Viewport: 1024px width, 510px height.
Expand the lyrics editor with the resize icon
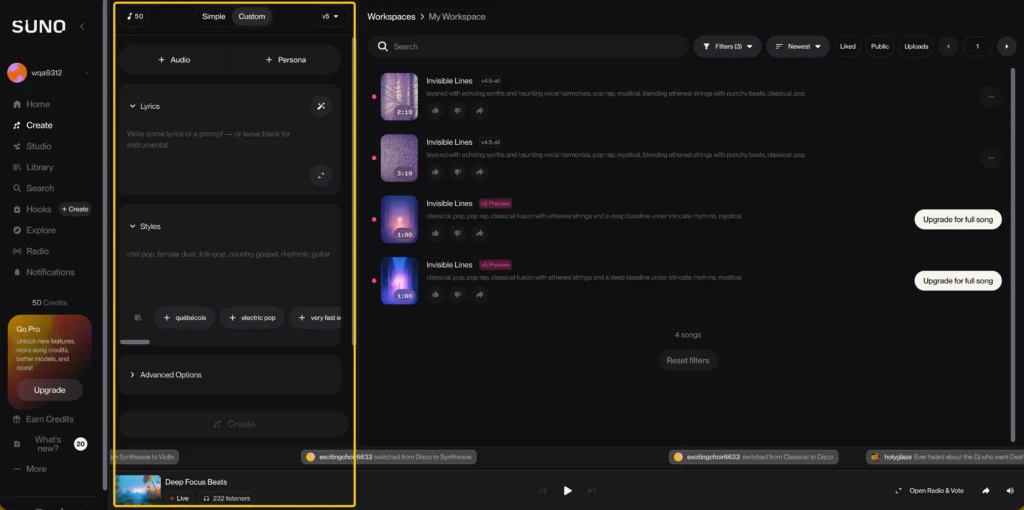[321, 176]
